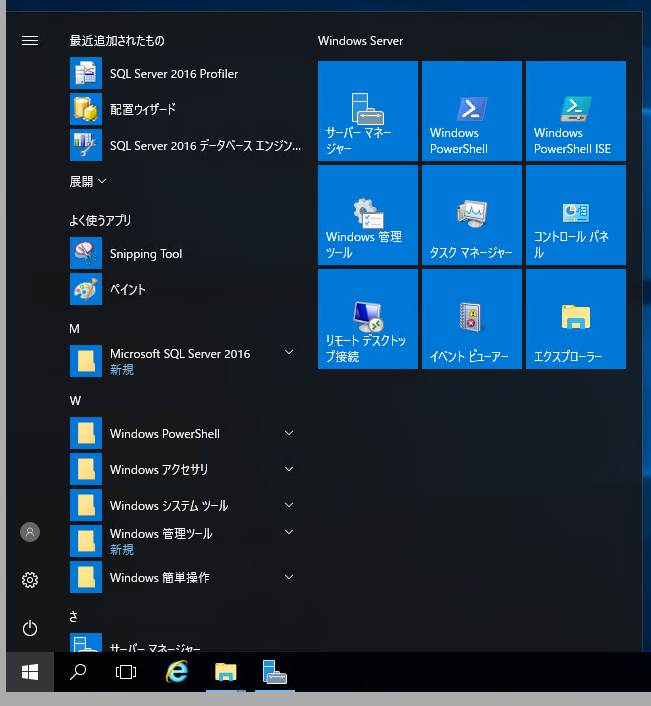Open サーバー マネージャー entry under さ
This screenshot has width=651, height=706.
(182, 643)
